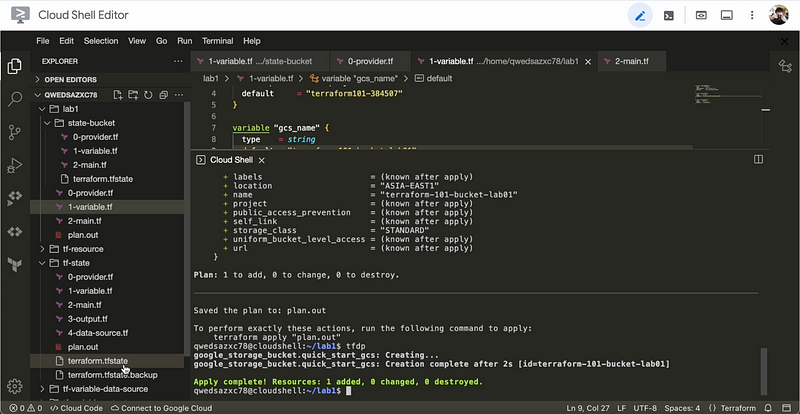This screenshot has width=800, height=414.
Task: Collapse all folders in explorer
Action: coord(164,95)
